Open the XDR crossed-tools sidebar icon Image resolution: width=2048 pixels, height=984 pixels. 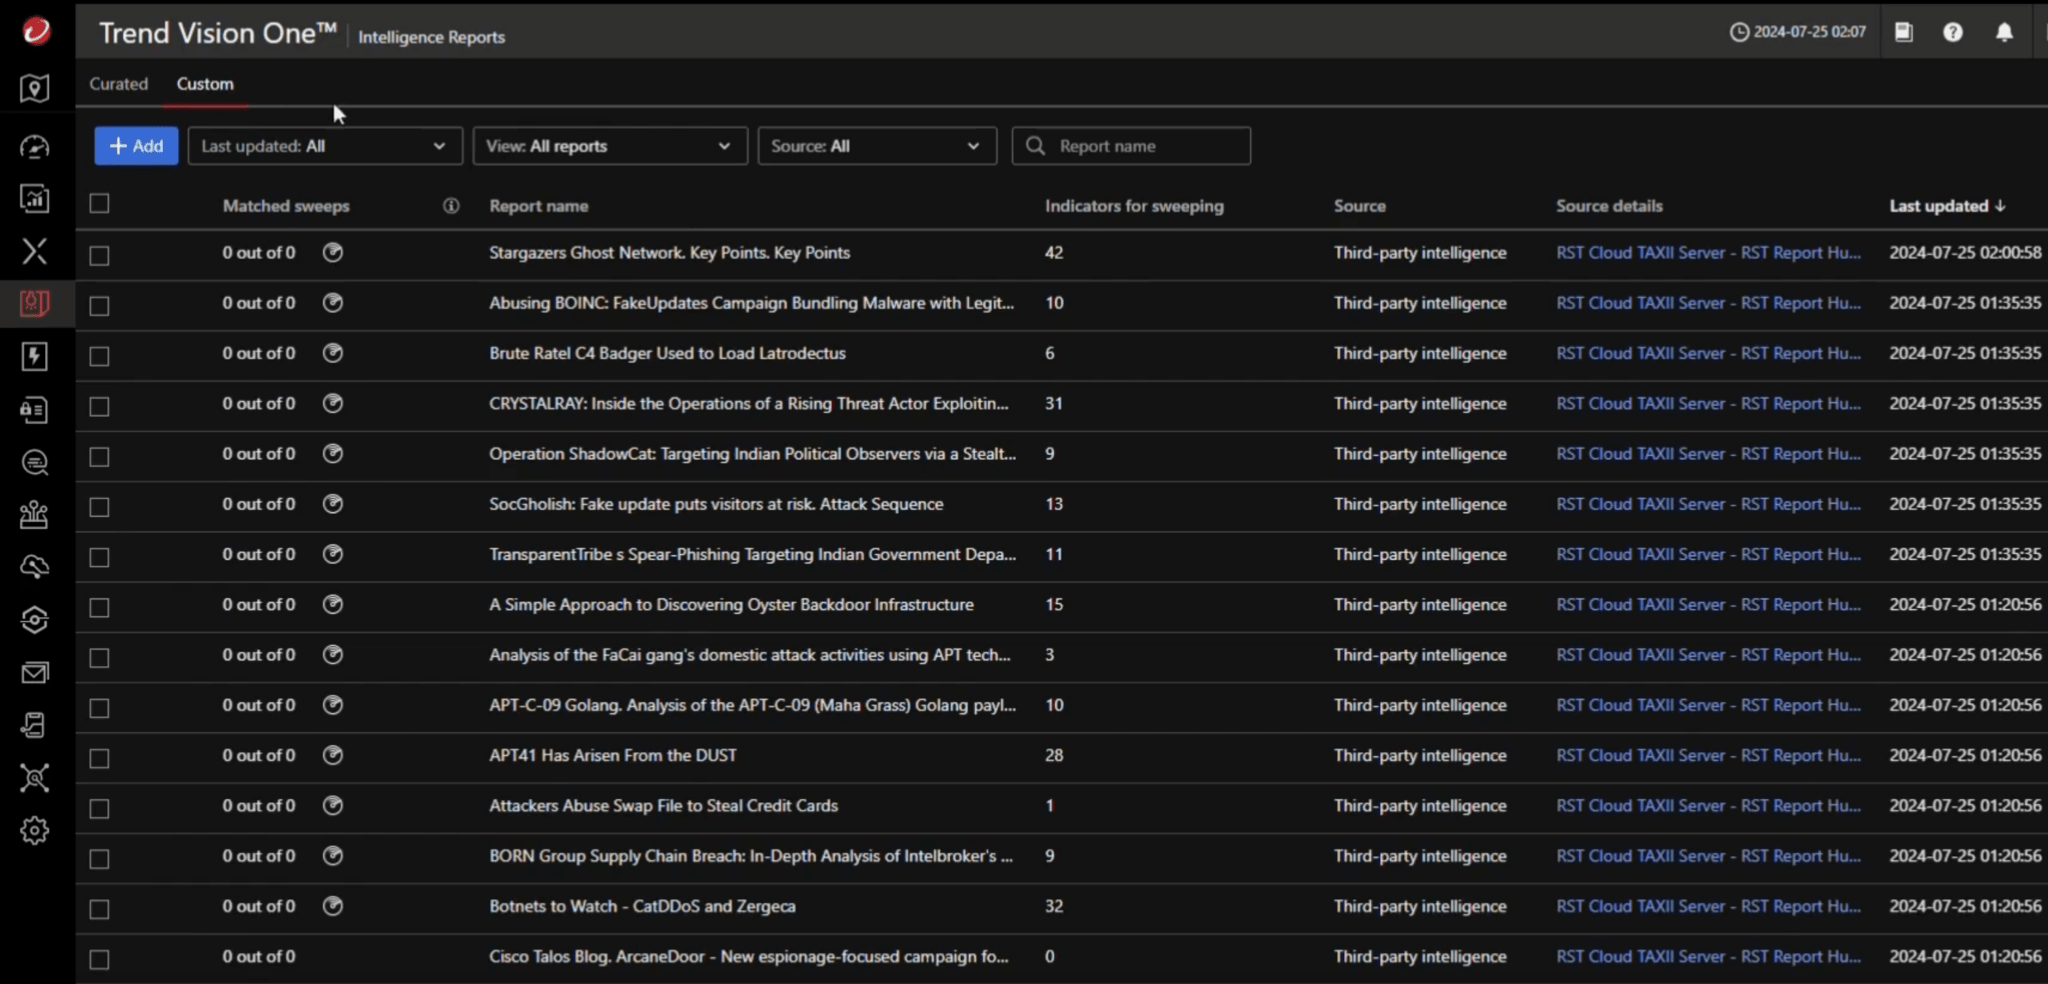point(35,251)
